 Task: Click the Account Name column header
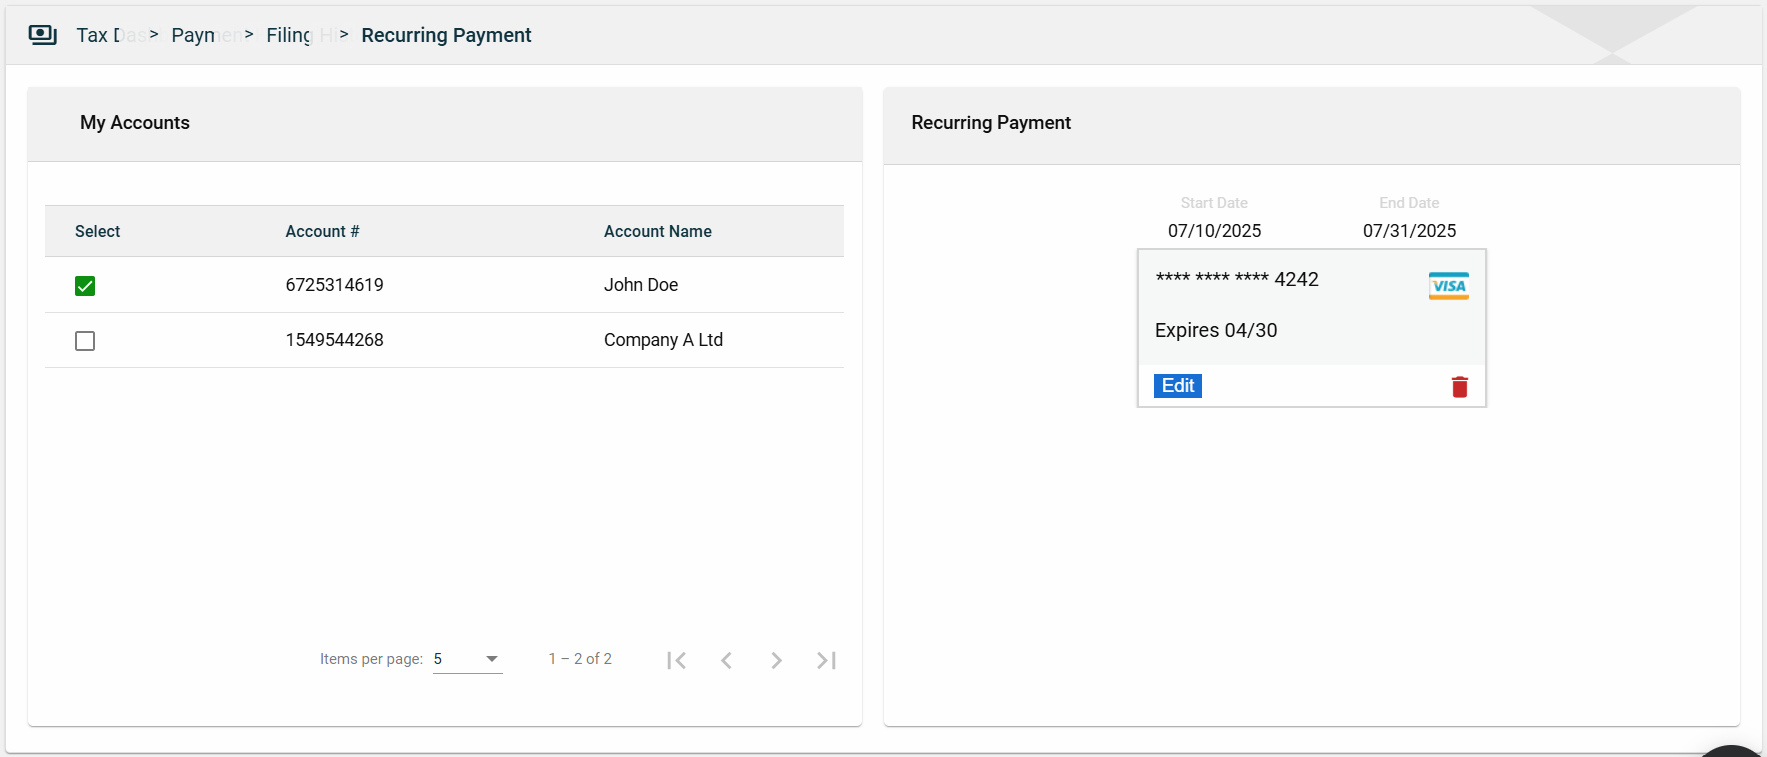657,231
